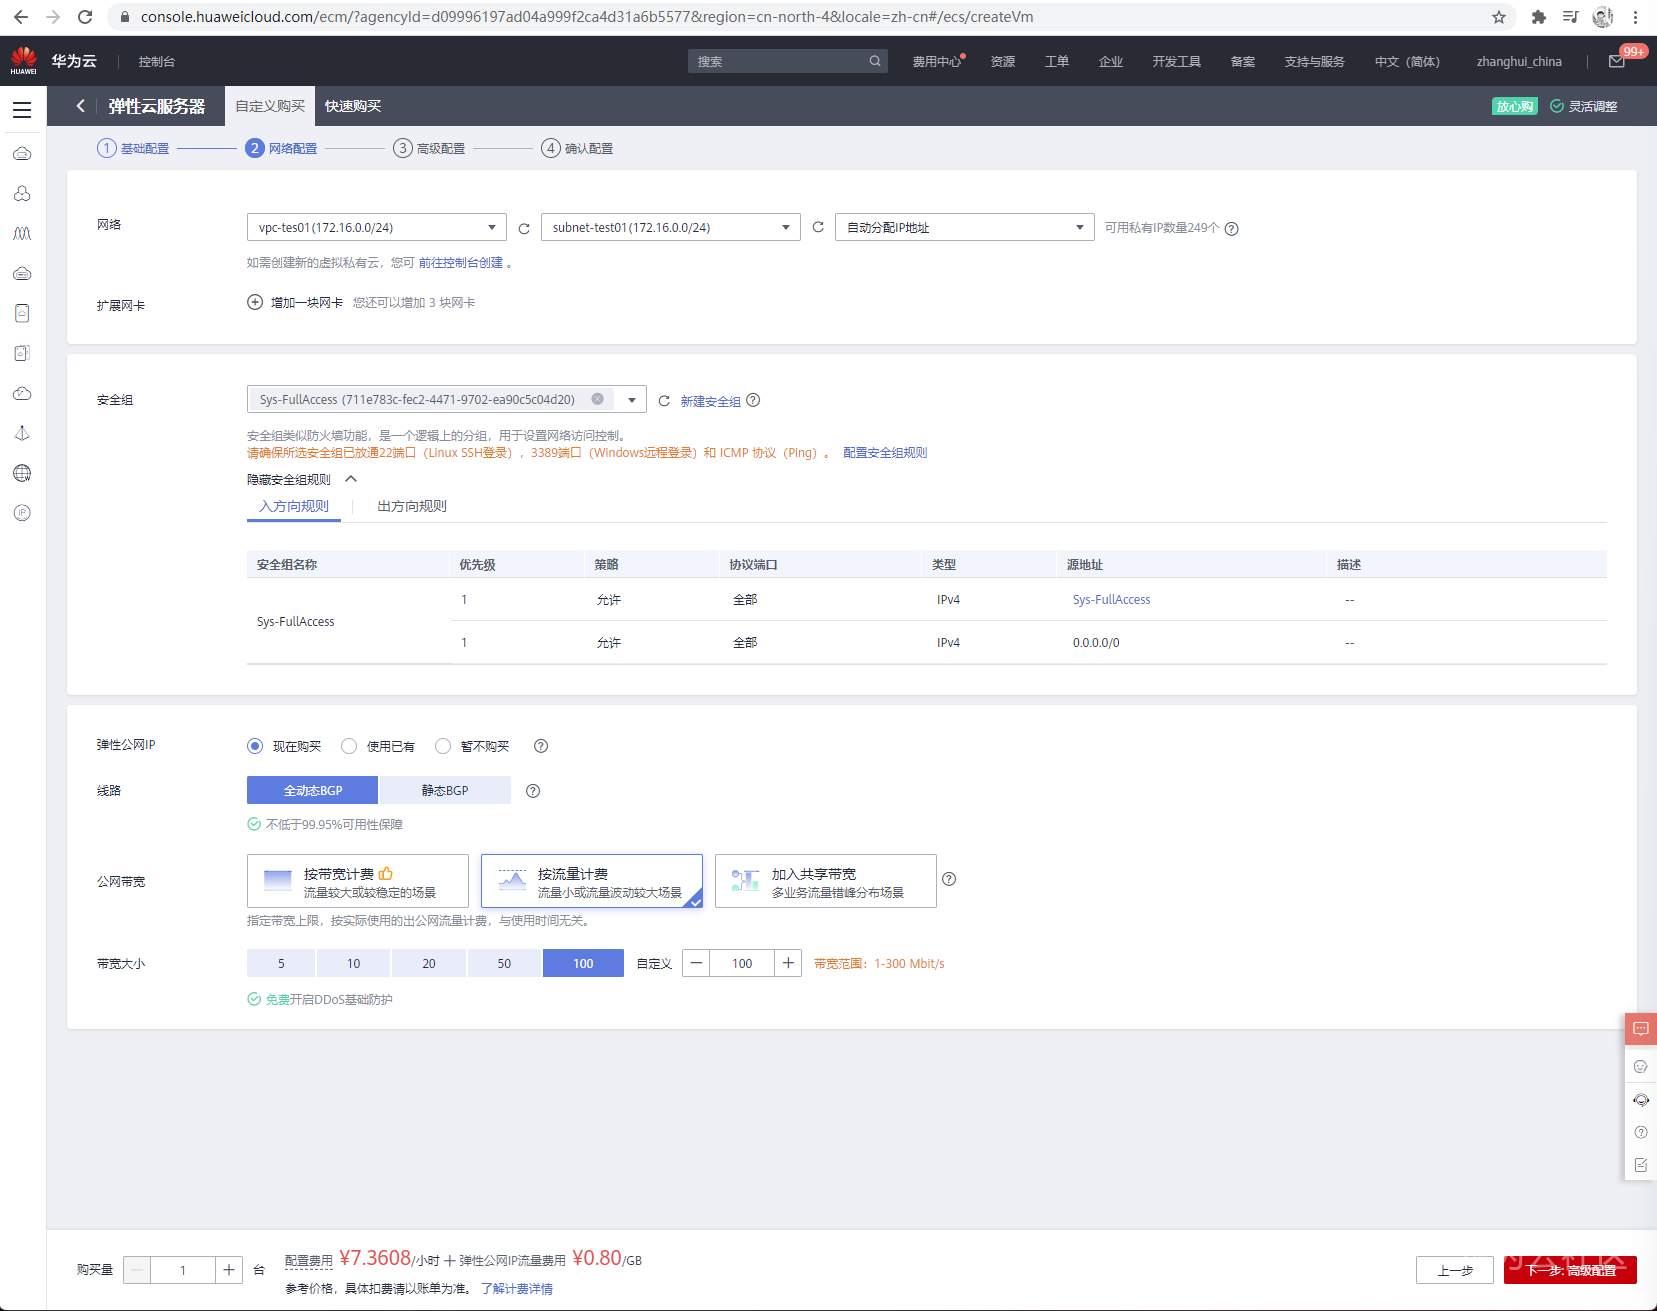Open the 新建安全组 link
Image resolution: width=1657 pixels, height=1311 pixels.
pyautogui.click(x=711, y=401)
